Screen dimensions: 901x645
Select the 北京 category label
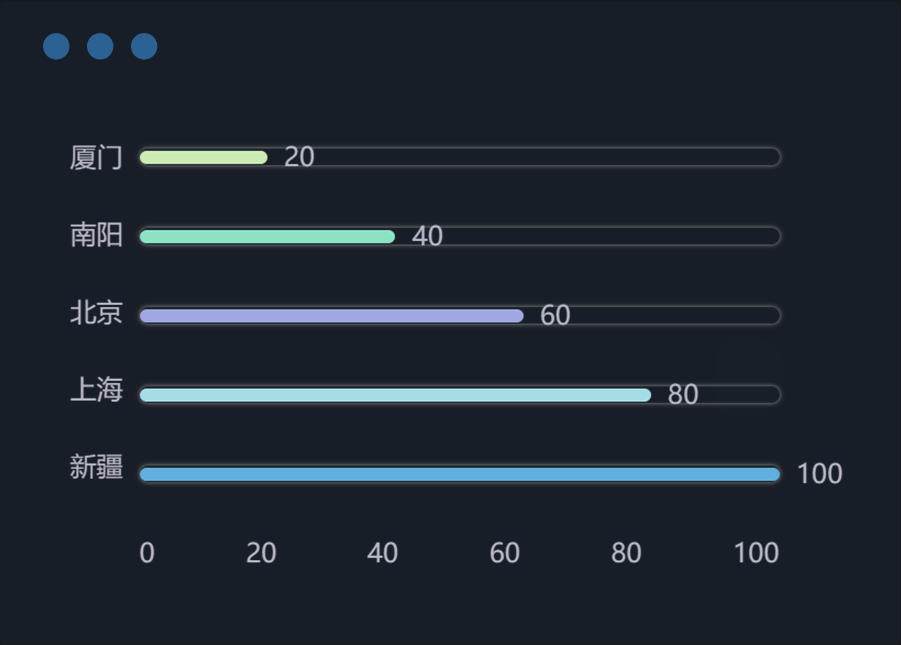click(x=96, y=314)
